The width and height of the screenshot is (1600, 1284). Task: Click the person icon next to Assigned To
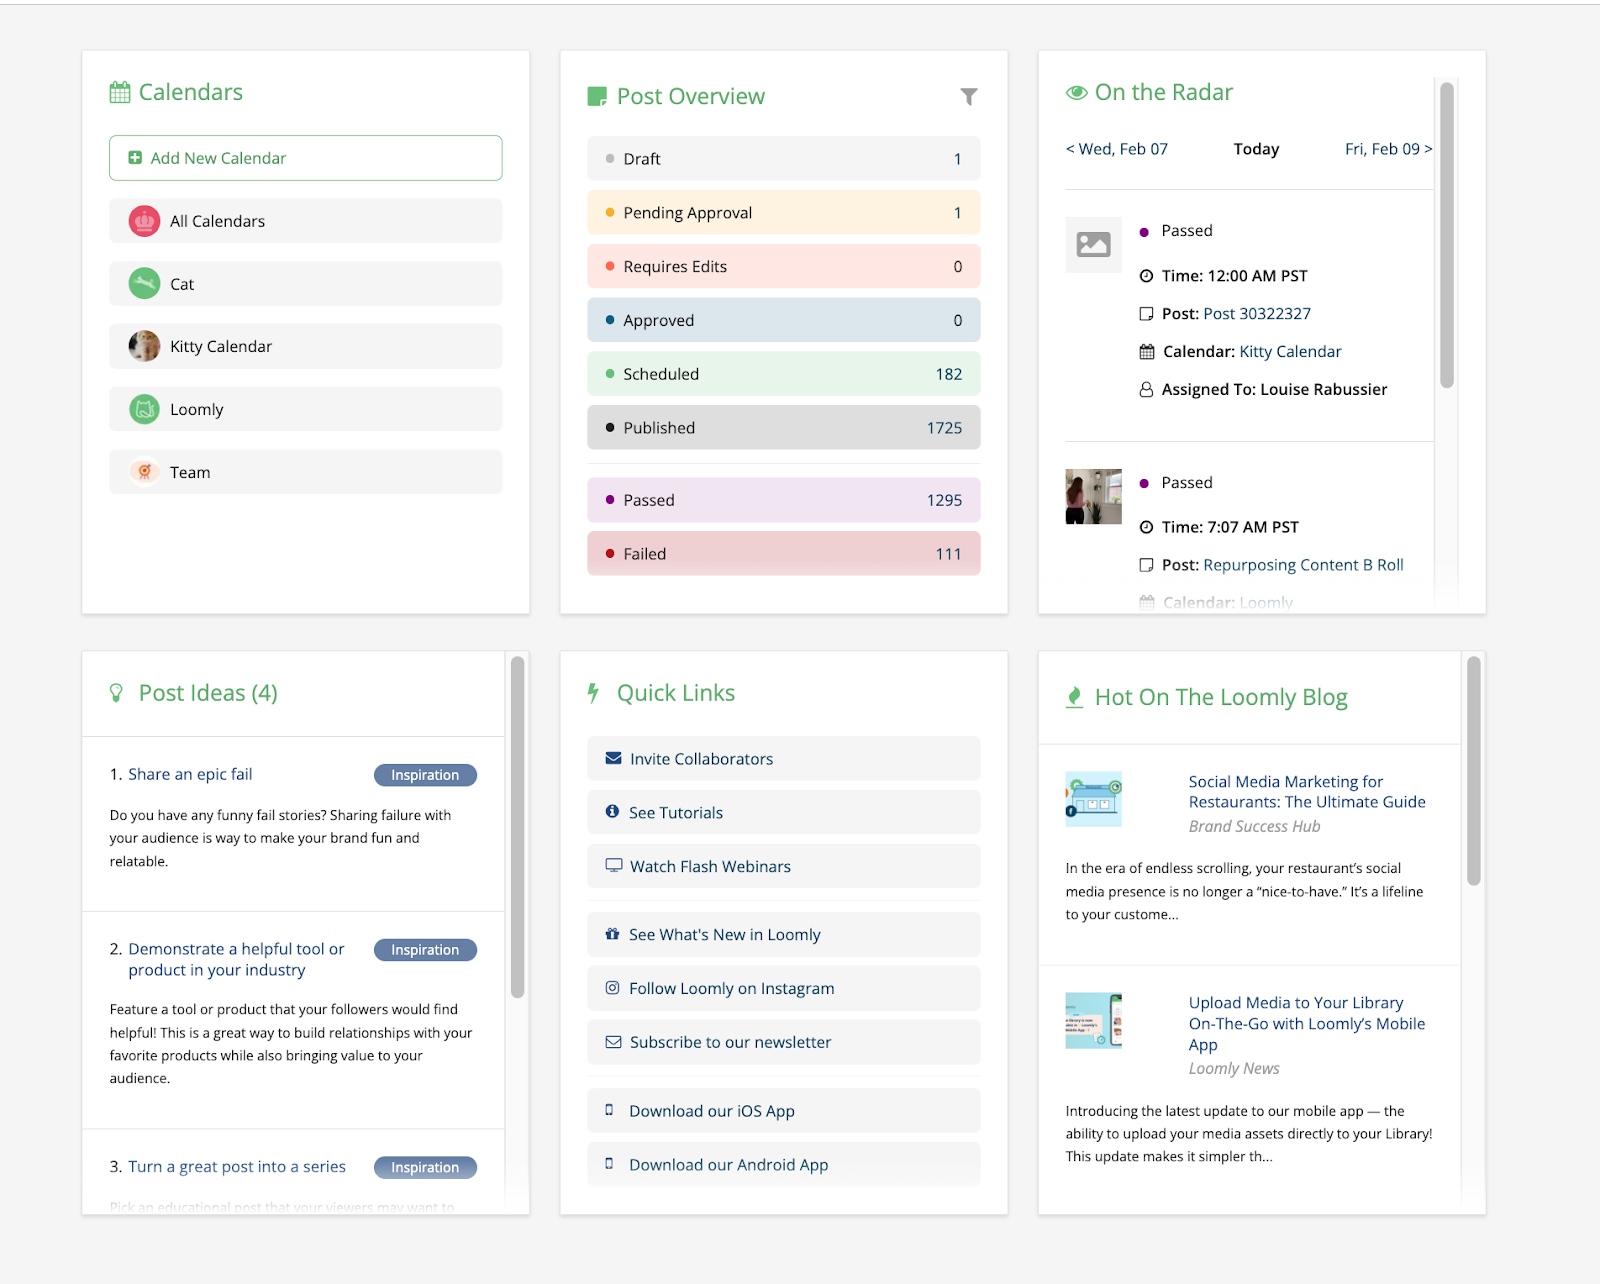[x=1146, y=389]
